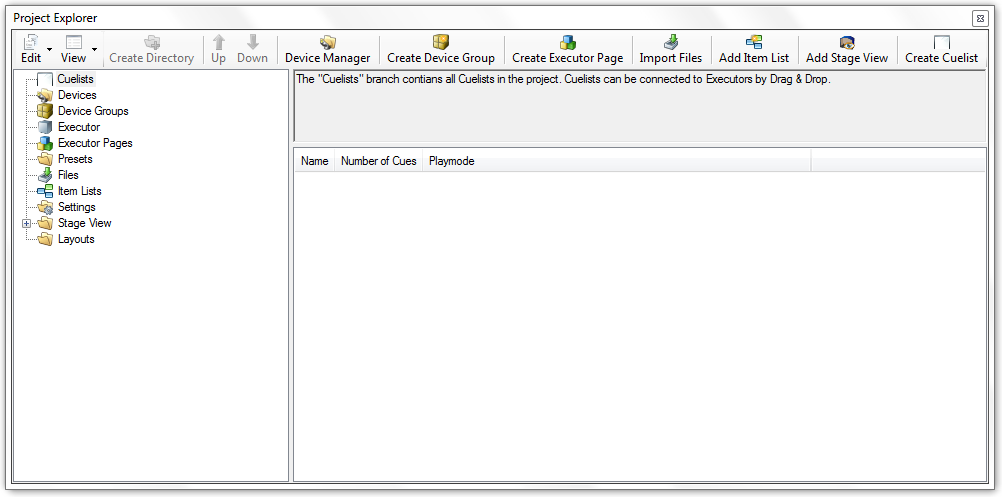
Task: Select Device Groups in the tree
Action: tap(92, 111)
